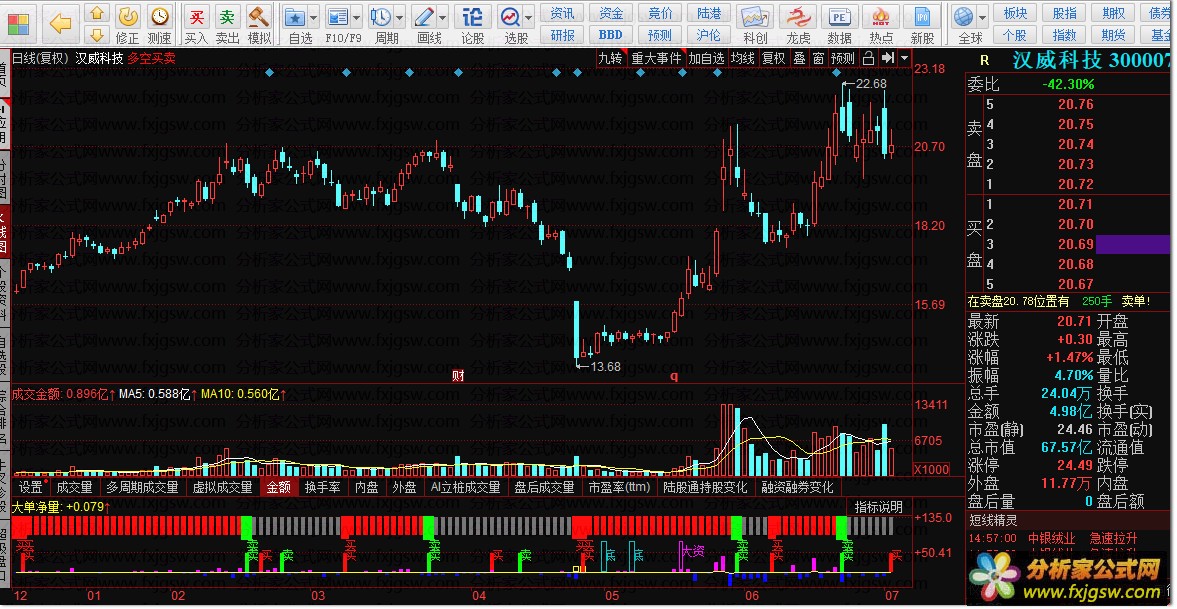The image size is (1177, 609).
Task: Go back with the yellow left arrow
Action: 60,23
